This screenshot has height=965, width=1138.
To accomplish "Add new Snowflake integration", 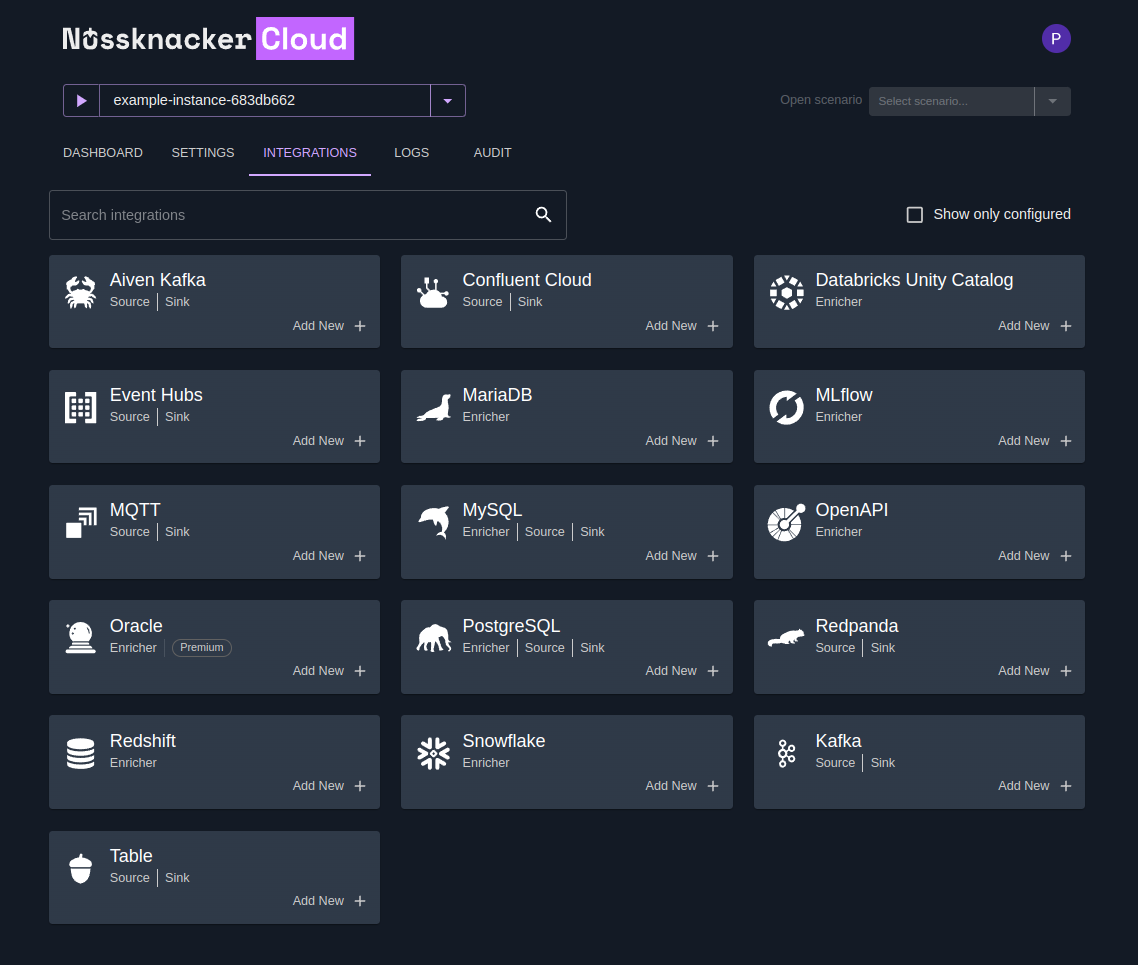I will click(x=681, y=786).
